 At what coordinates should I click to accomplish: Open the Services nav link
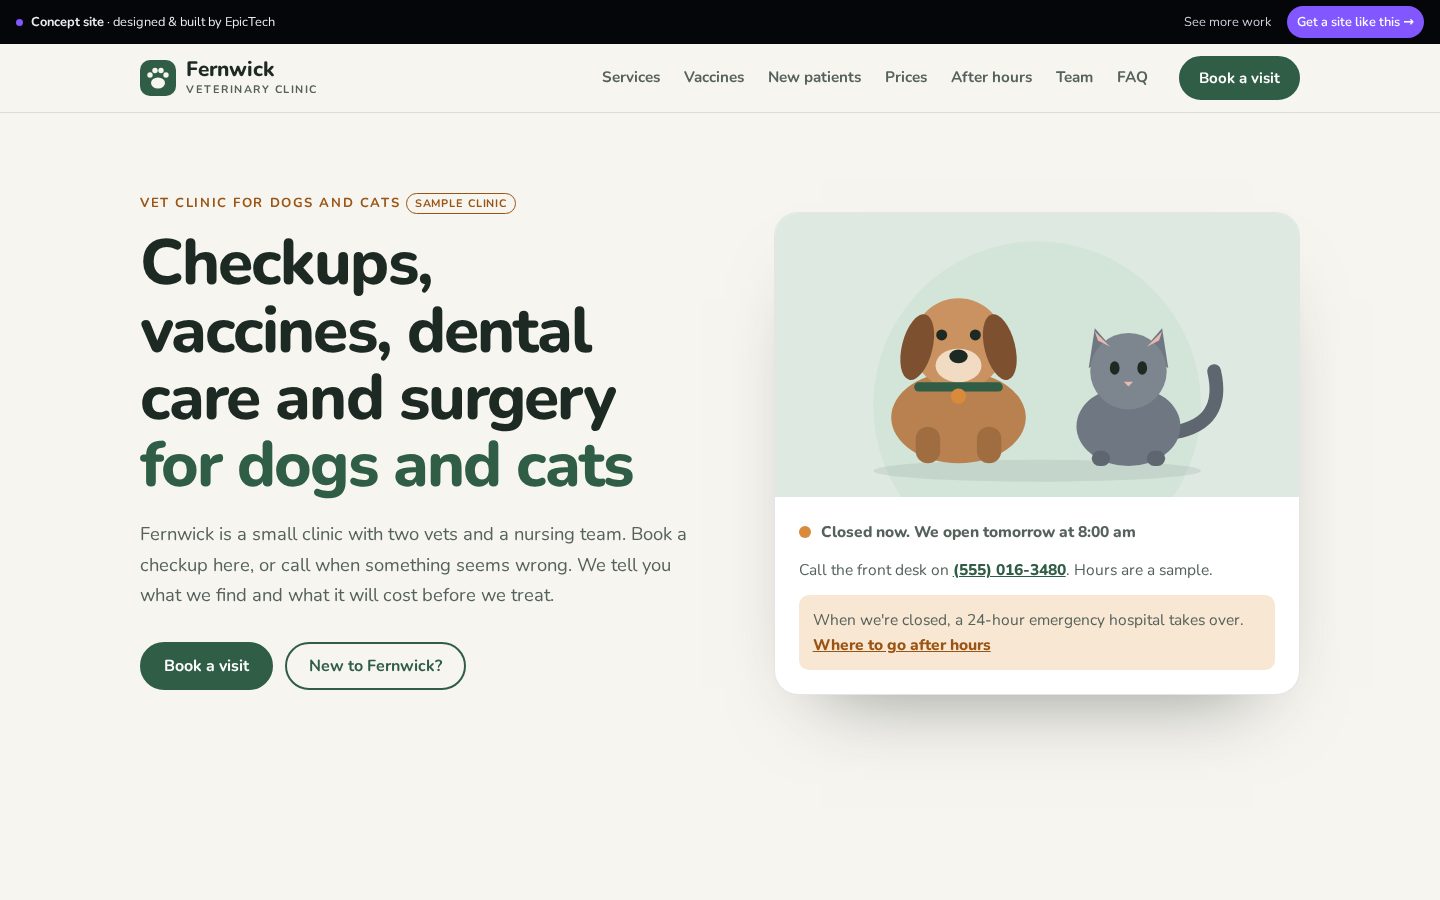631,77
